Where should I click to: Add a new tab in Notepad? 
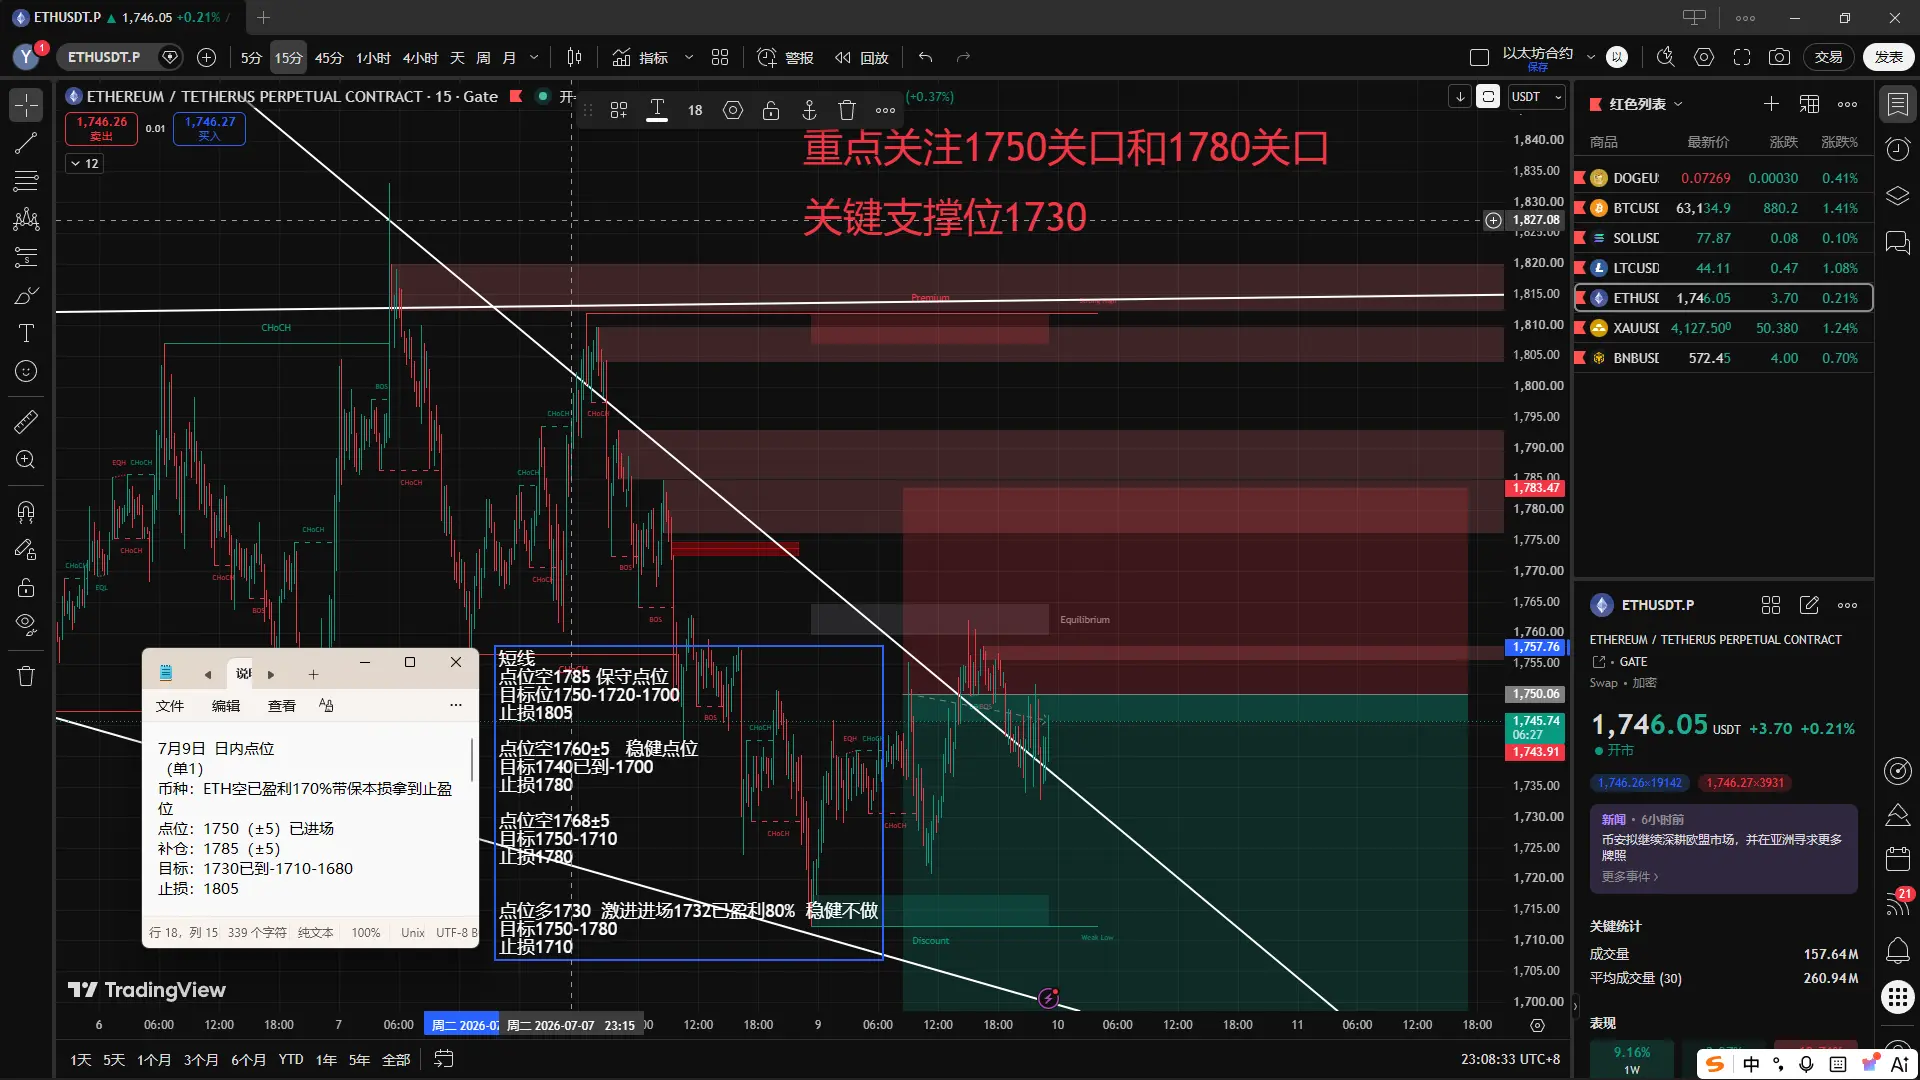coord(313,675)
